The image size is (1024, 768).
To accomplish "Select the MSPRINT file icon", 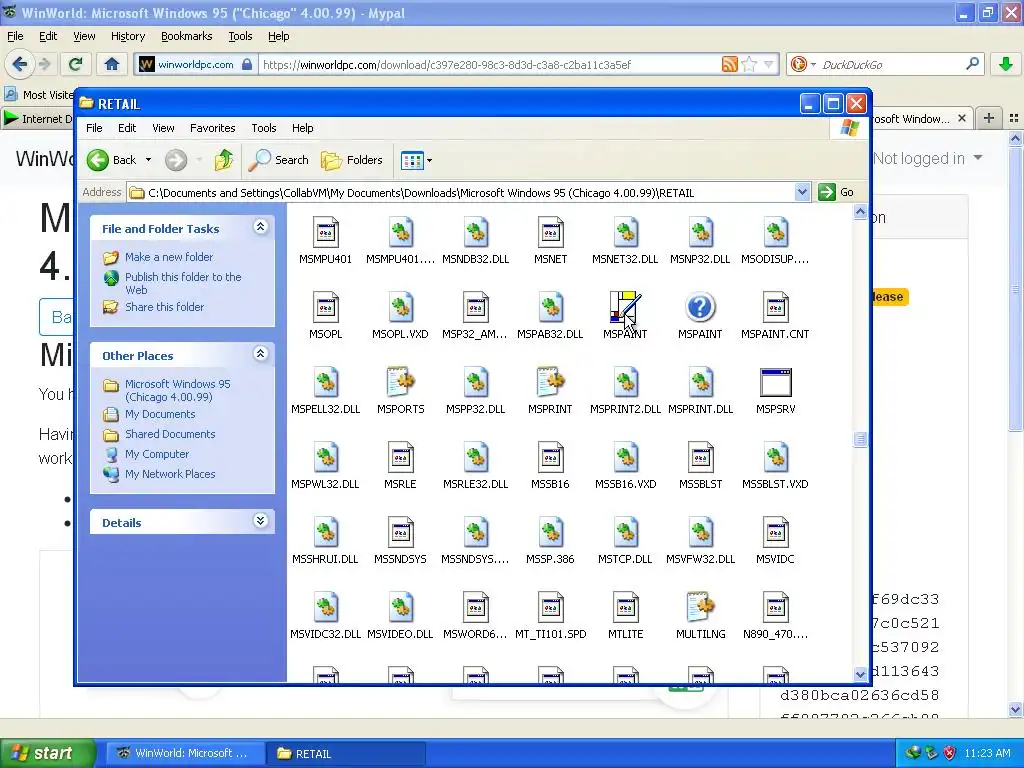I will point(550,382).
